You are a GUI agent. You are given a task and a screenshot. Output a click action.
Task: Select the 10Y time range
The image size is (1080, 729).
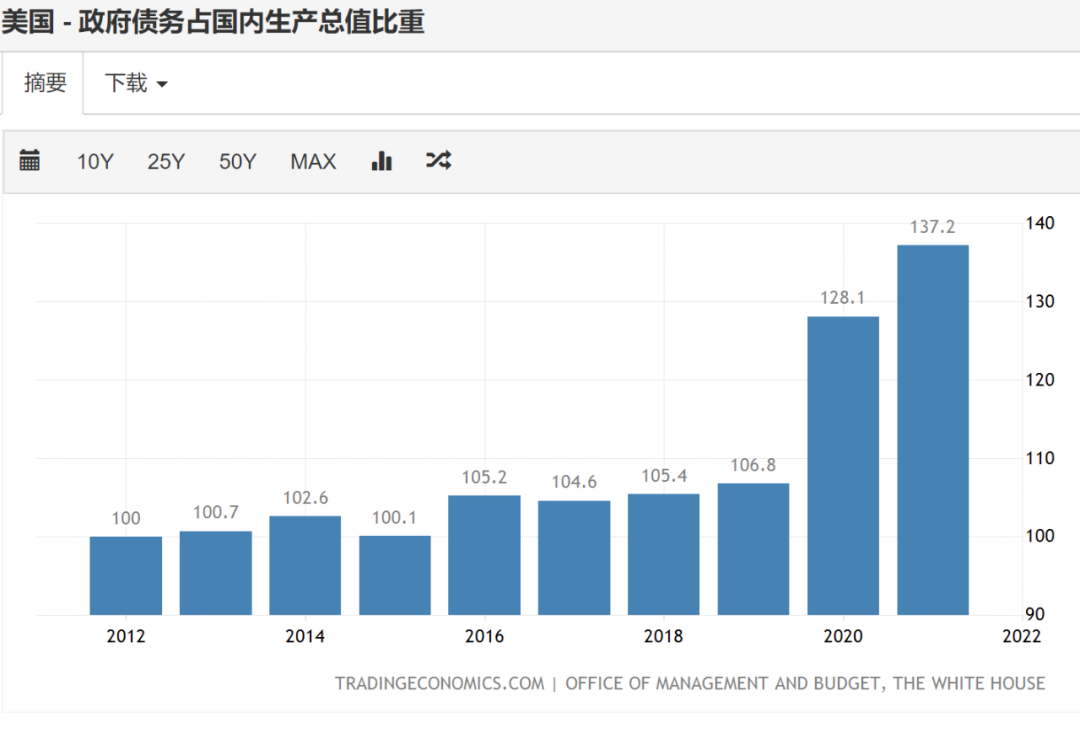tap(95, 161)
